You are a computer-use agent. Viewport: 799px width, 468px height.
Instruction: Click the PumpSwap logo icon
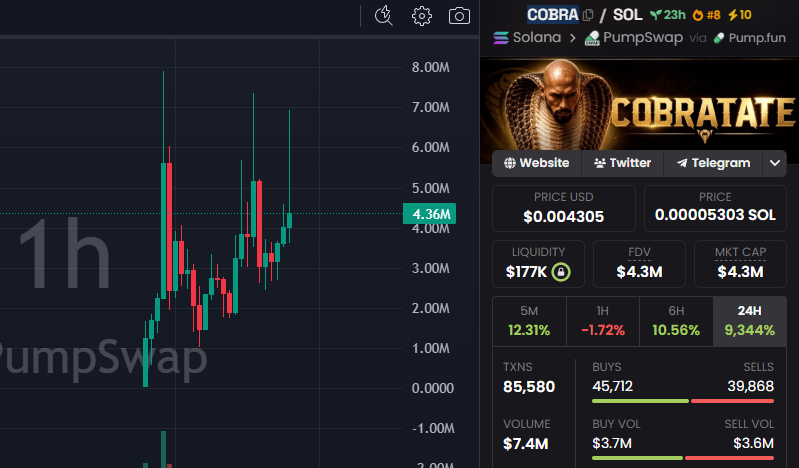click(x=592, y=38)
